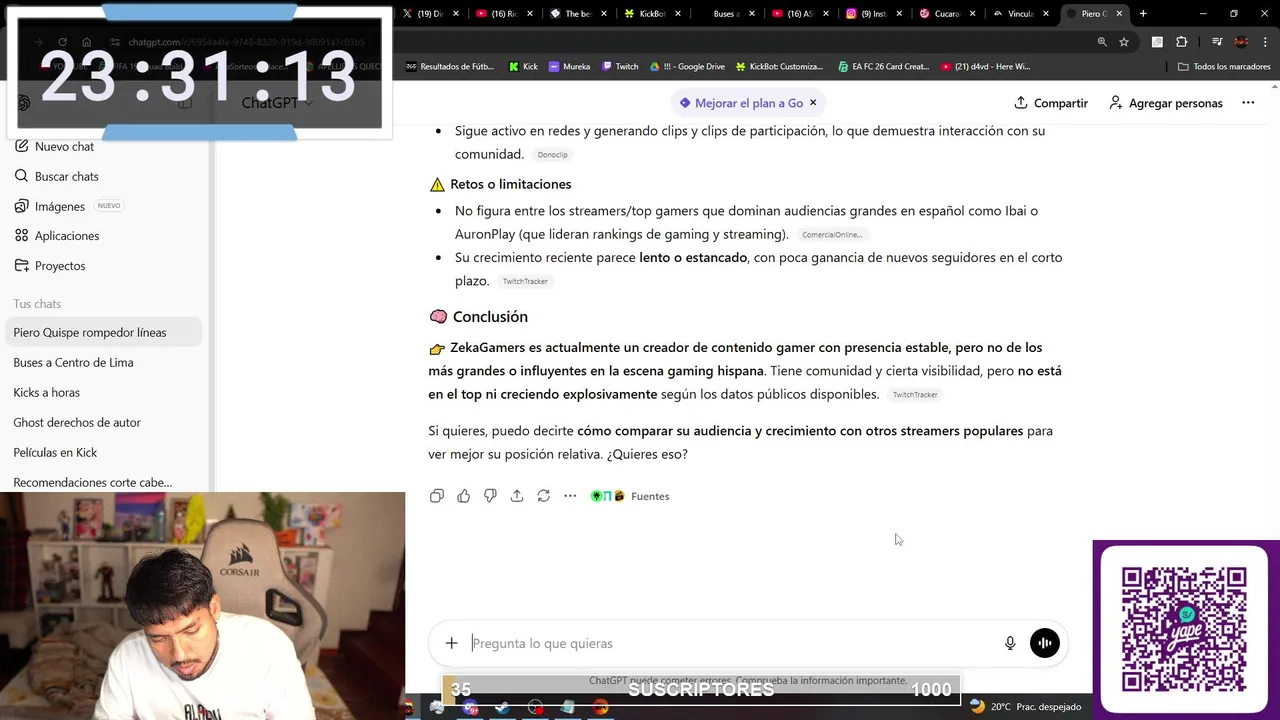Viewport: 1280px width, 720px height.
Task: Close the 'Piero C' active tab
Action: tap(1119, 14)
